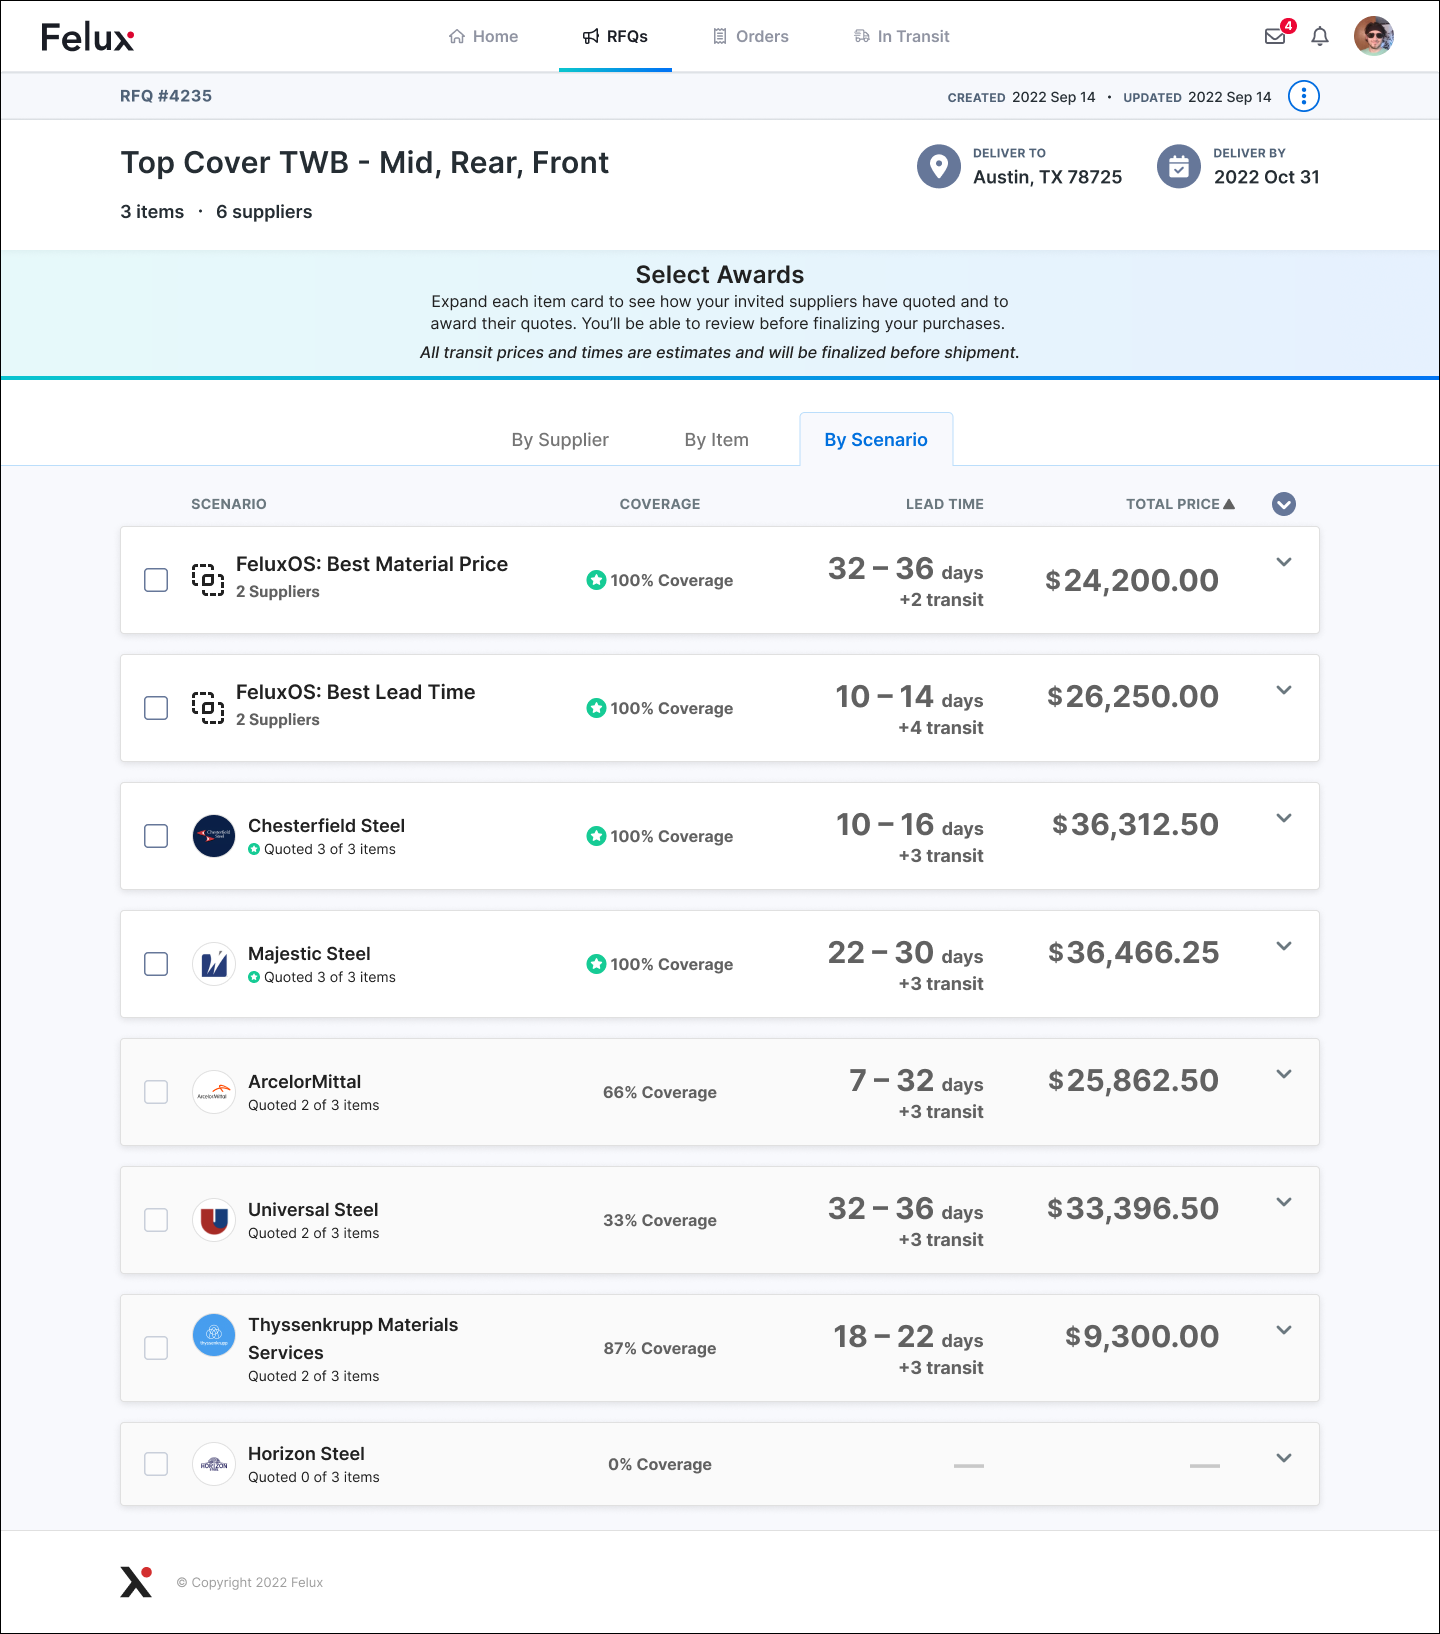Toggle the Horizon Steel checkbox

point(156,1464)
